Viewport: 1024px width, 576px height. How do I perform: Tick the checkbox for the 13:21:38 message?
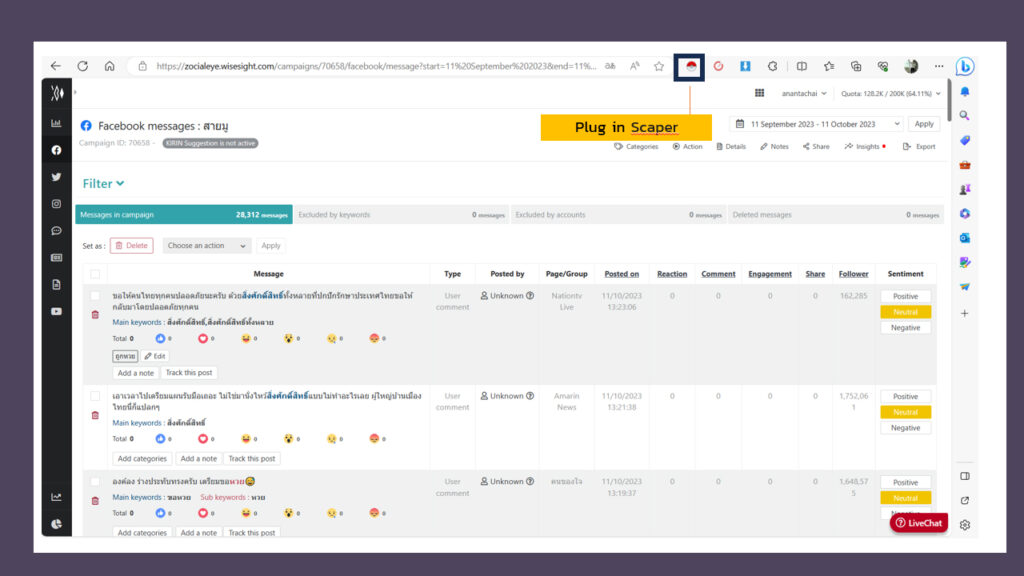pos(95,396)
